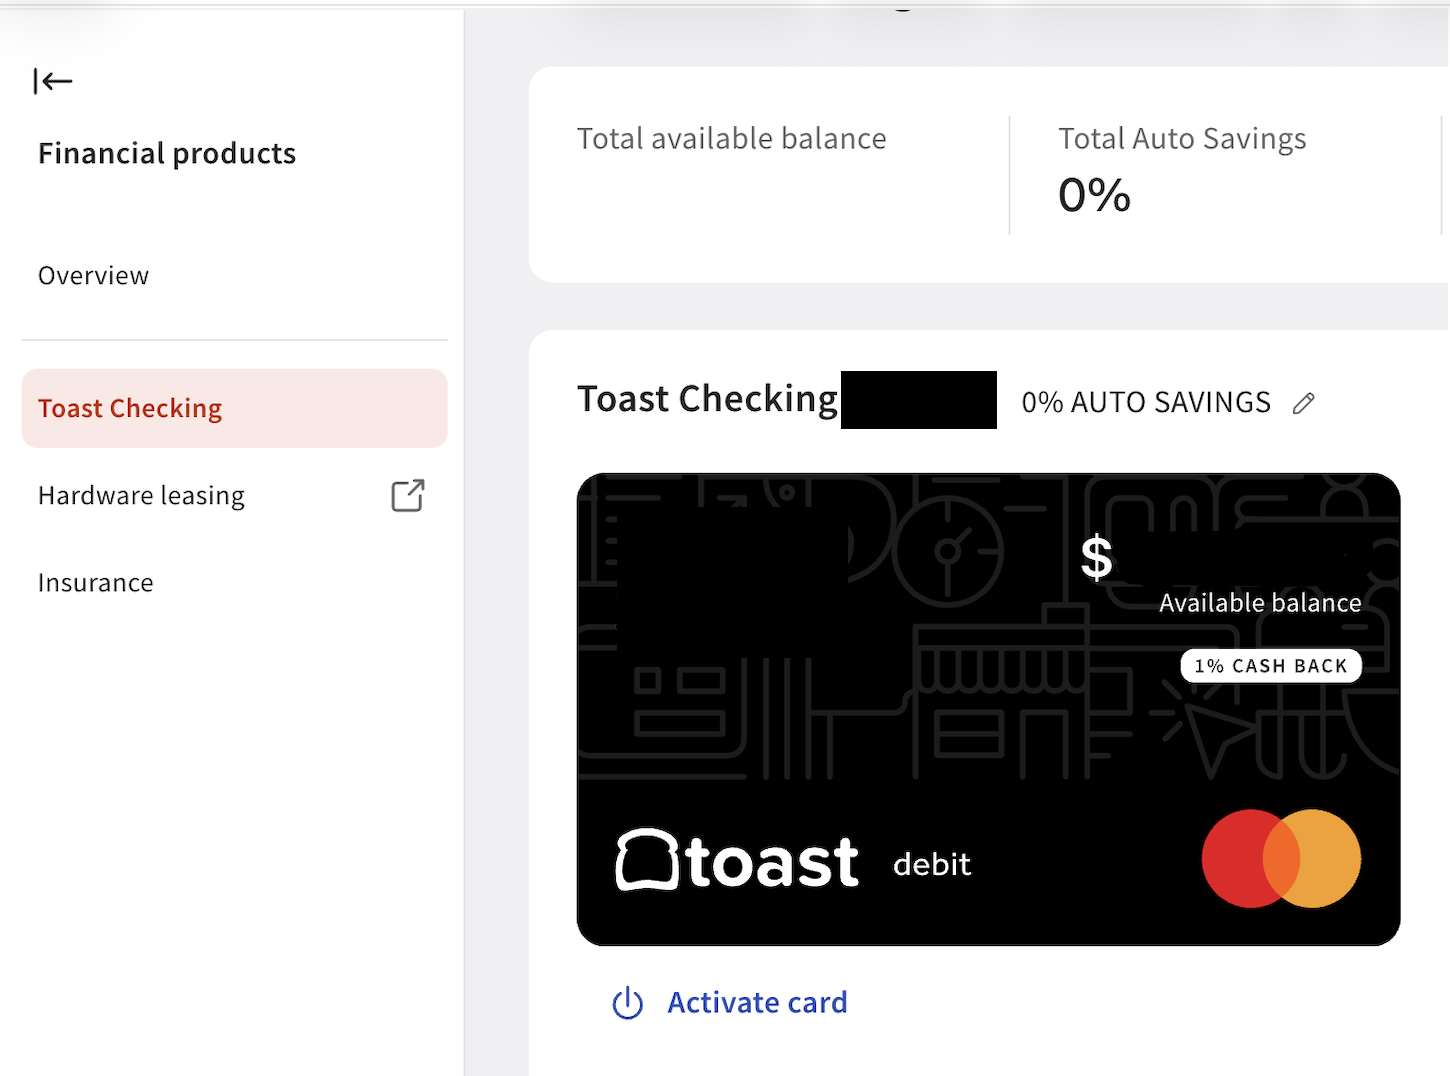This screenshot has height=1076, width=1450.
Task: Click the Activate card link
Action: coord(757,1003)
